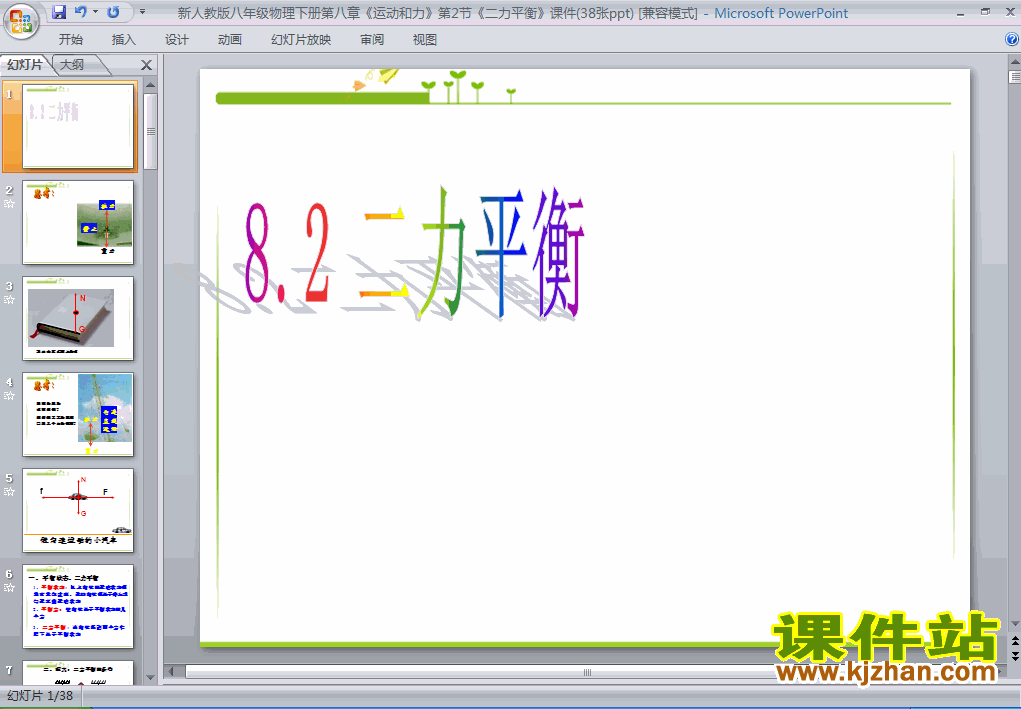Viewport: 1021px width, 709px height.
Task: Restore down the PowerPoint window
Action: click(985, 12)
